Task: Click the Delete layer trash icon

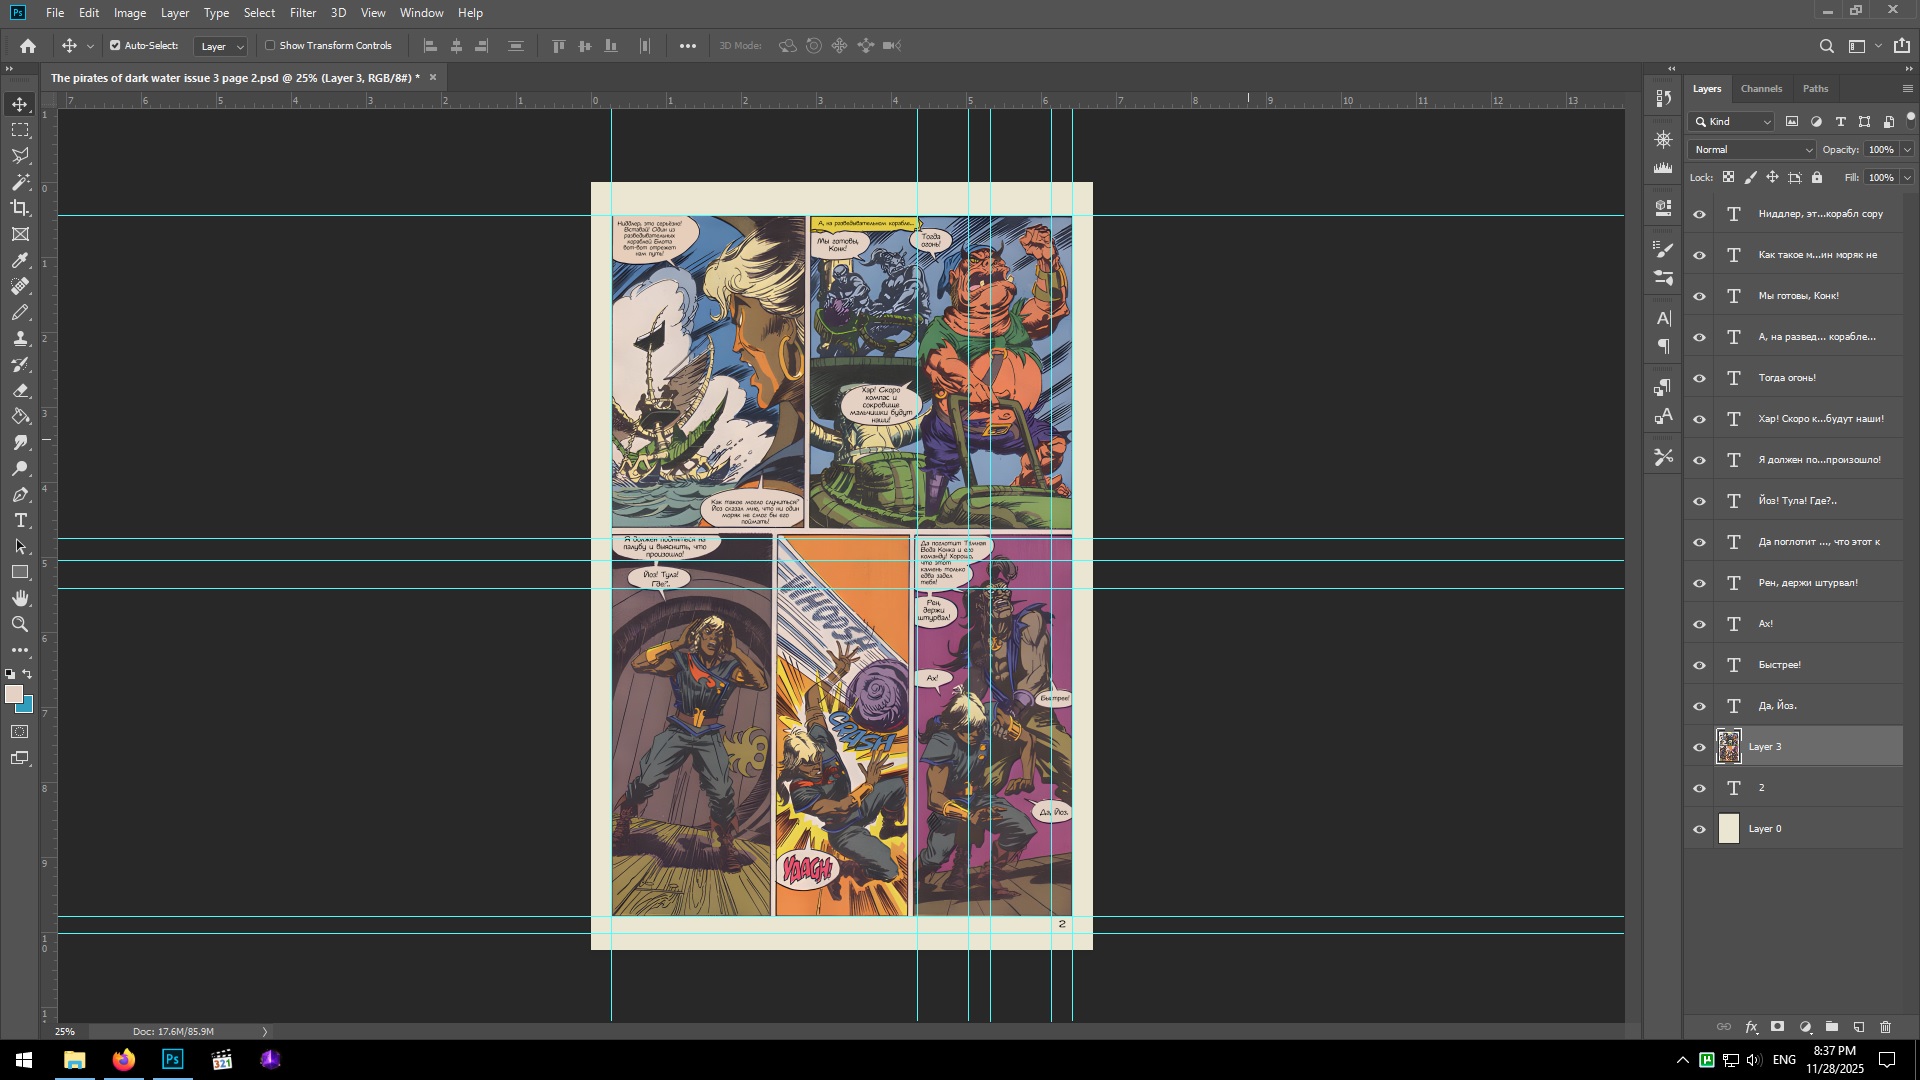Action: click(x=1885, y=1027)
